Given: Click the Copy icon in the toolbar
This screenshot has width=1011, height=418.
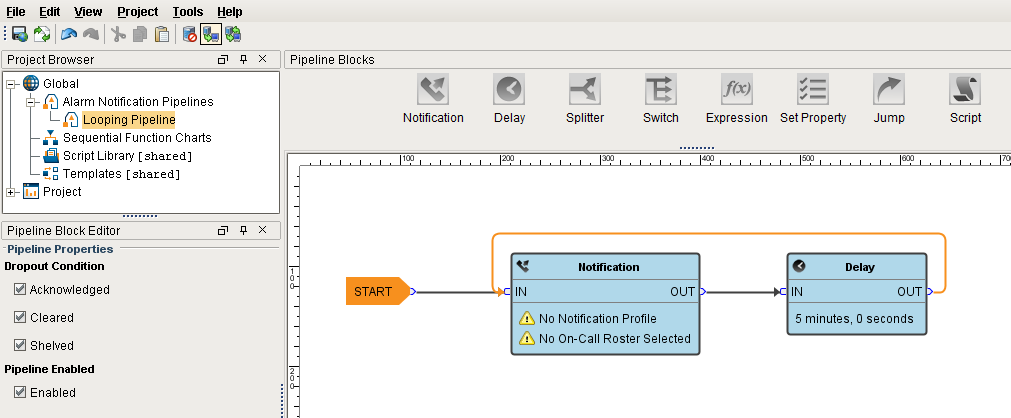Looking at the screenshot, I should 140,34.
